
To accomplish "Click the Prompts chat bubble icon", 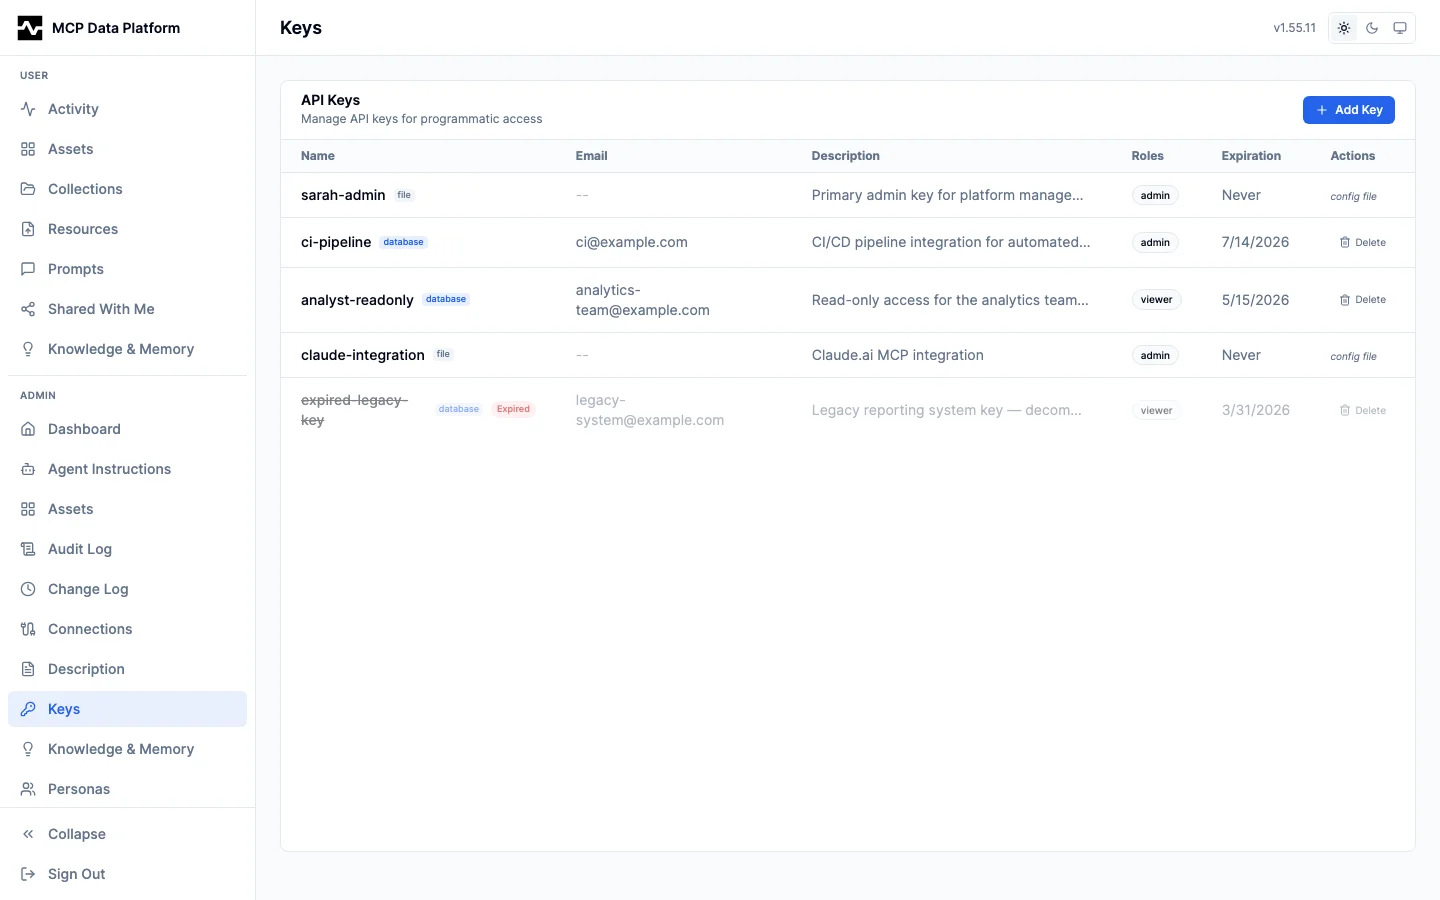I will coord(28,269).
